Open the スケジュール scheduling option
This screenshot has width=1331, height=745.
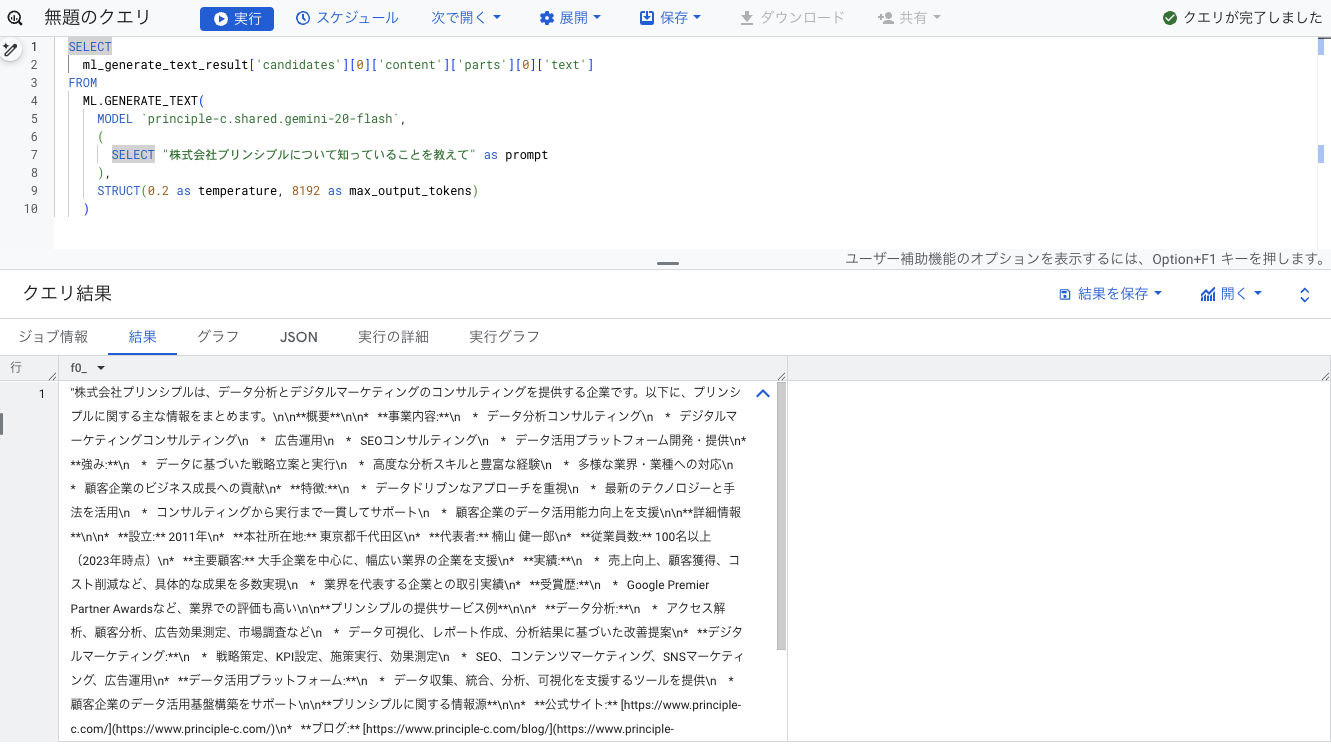tap(346, 18)
